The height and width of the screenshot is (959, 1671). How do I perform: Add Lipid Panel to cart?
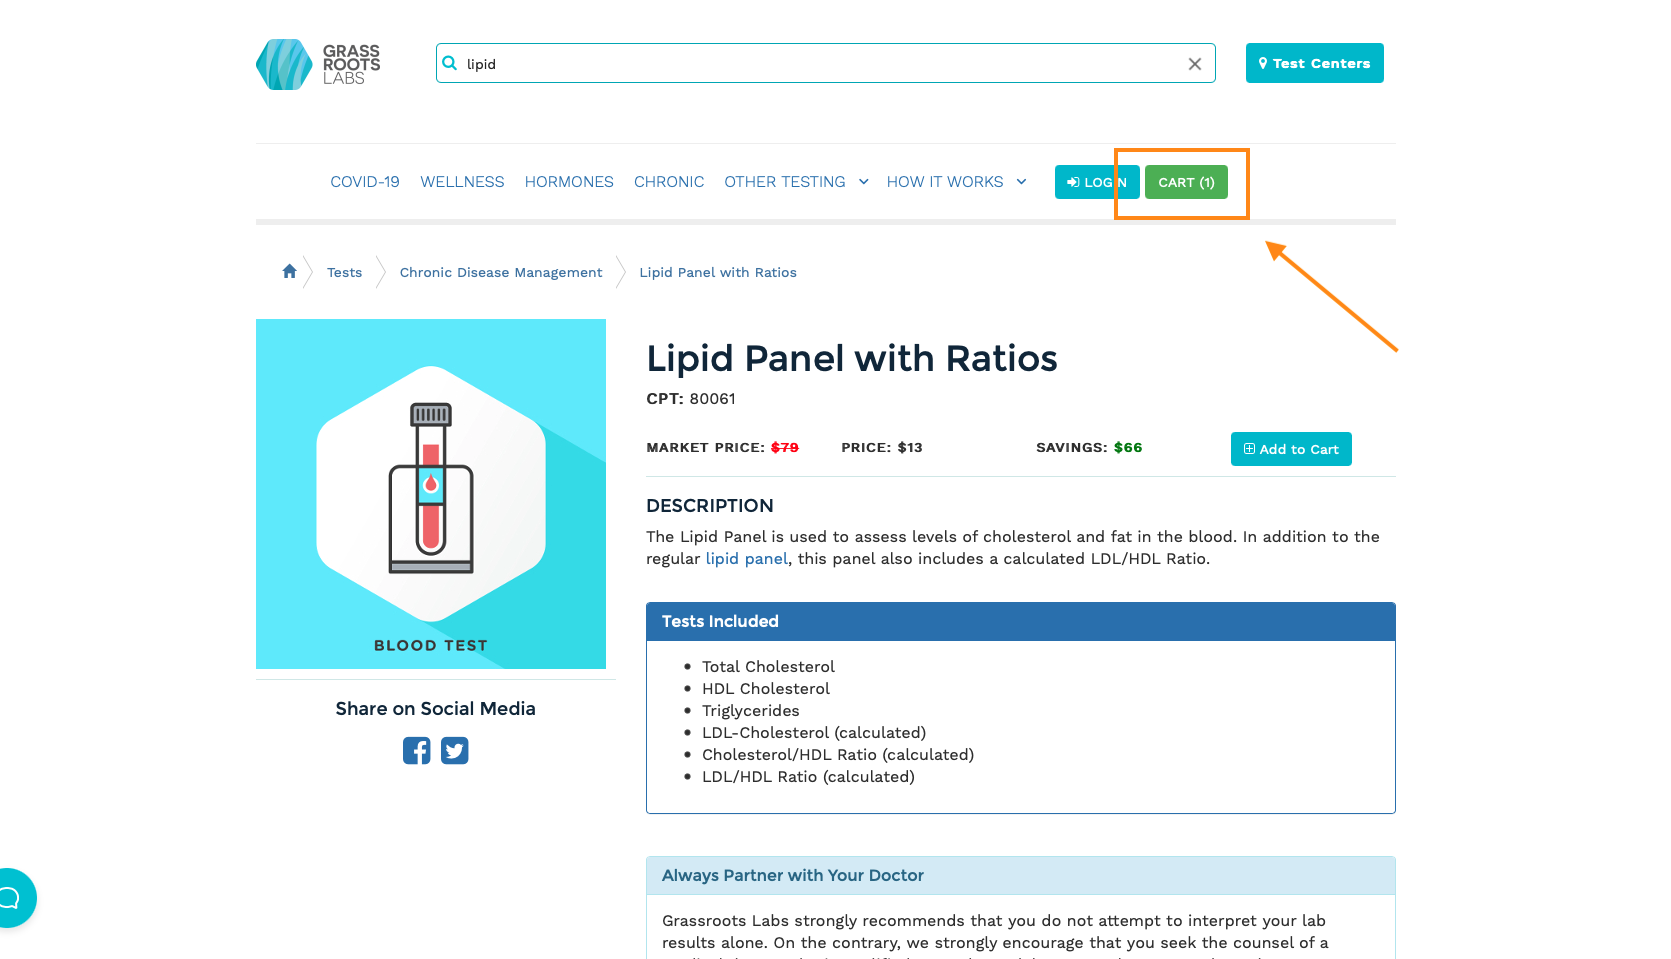tap(1291, 449)
